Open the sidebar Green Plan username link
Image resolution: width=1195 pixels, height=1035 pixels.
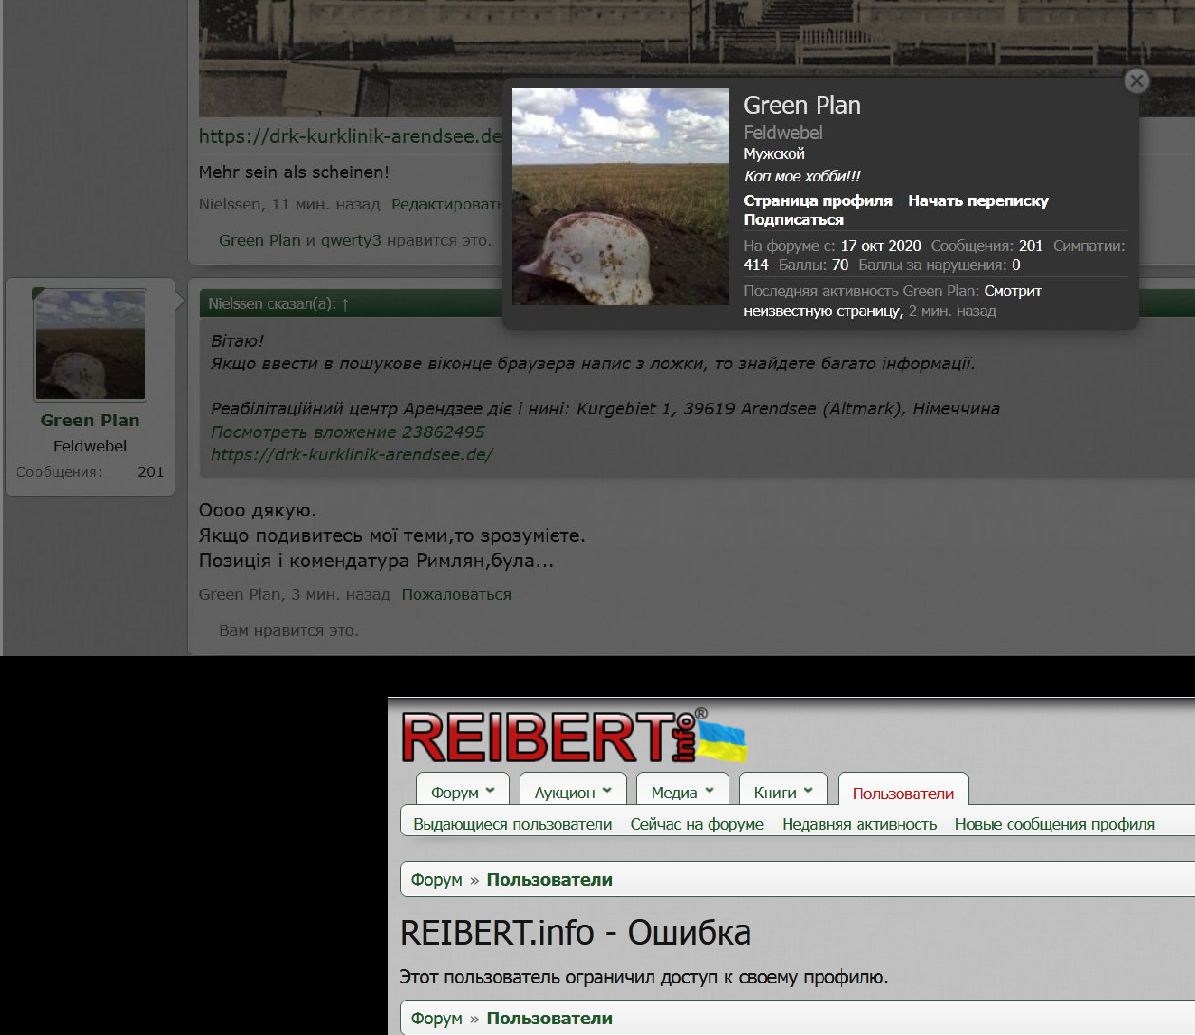(90, 420)
